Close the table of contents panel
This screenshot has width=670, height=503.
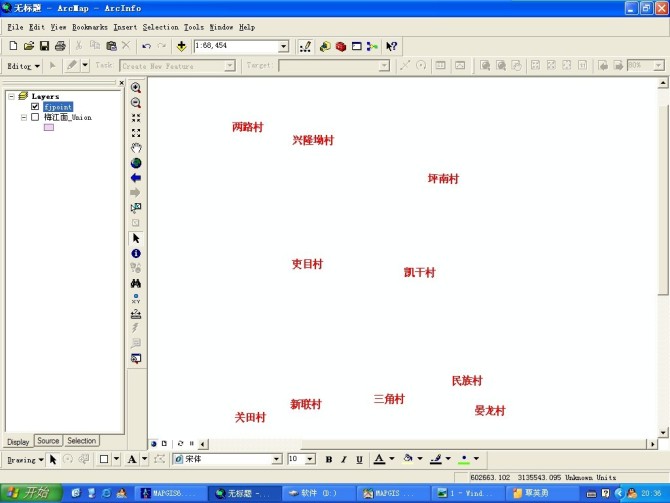click(x=122, y=83)
